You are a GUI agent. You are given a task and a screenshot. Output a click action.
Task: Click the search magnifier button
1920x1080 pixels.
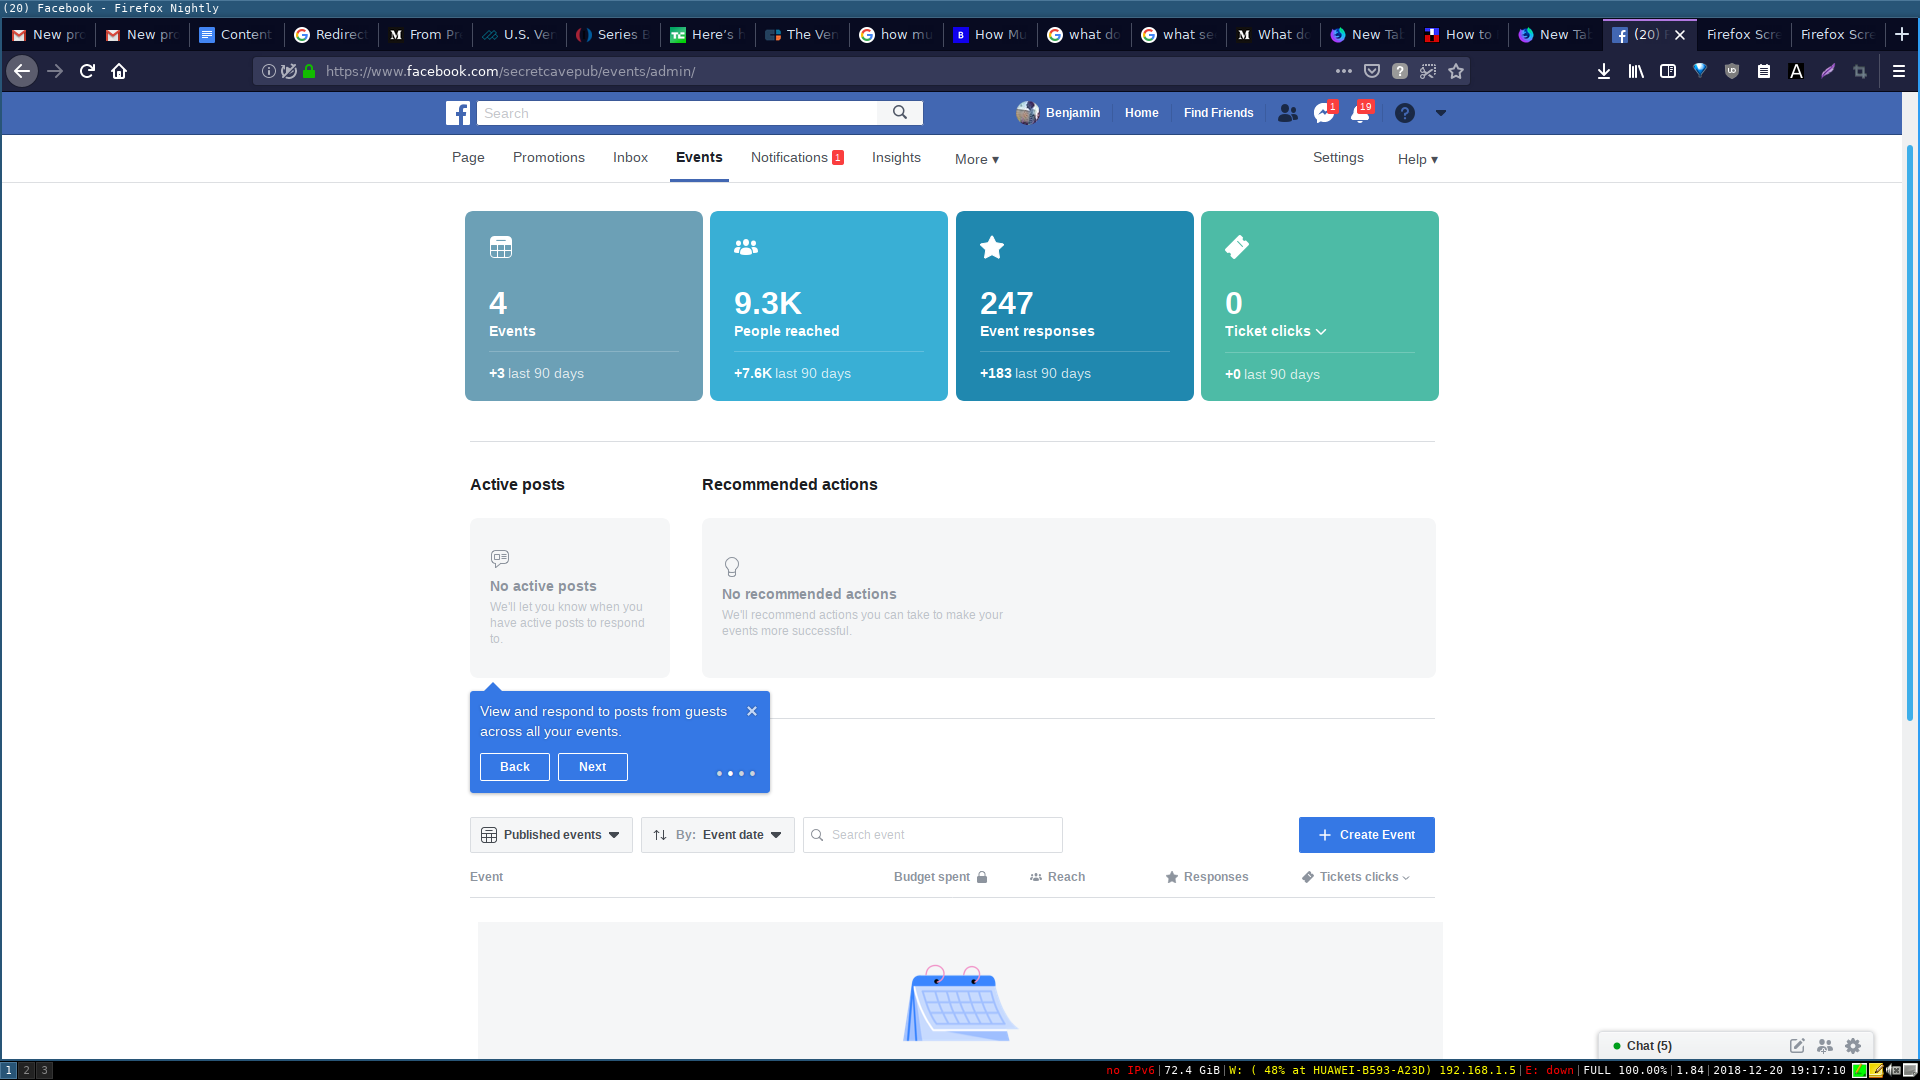click(900, 113)
